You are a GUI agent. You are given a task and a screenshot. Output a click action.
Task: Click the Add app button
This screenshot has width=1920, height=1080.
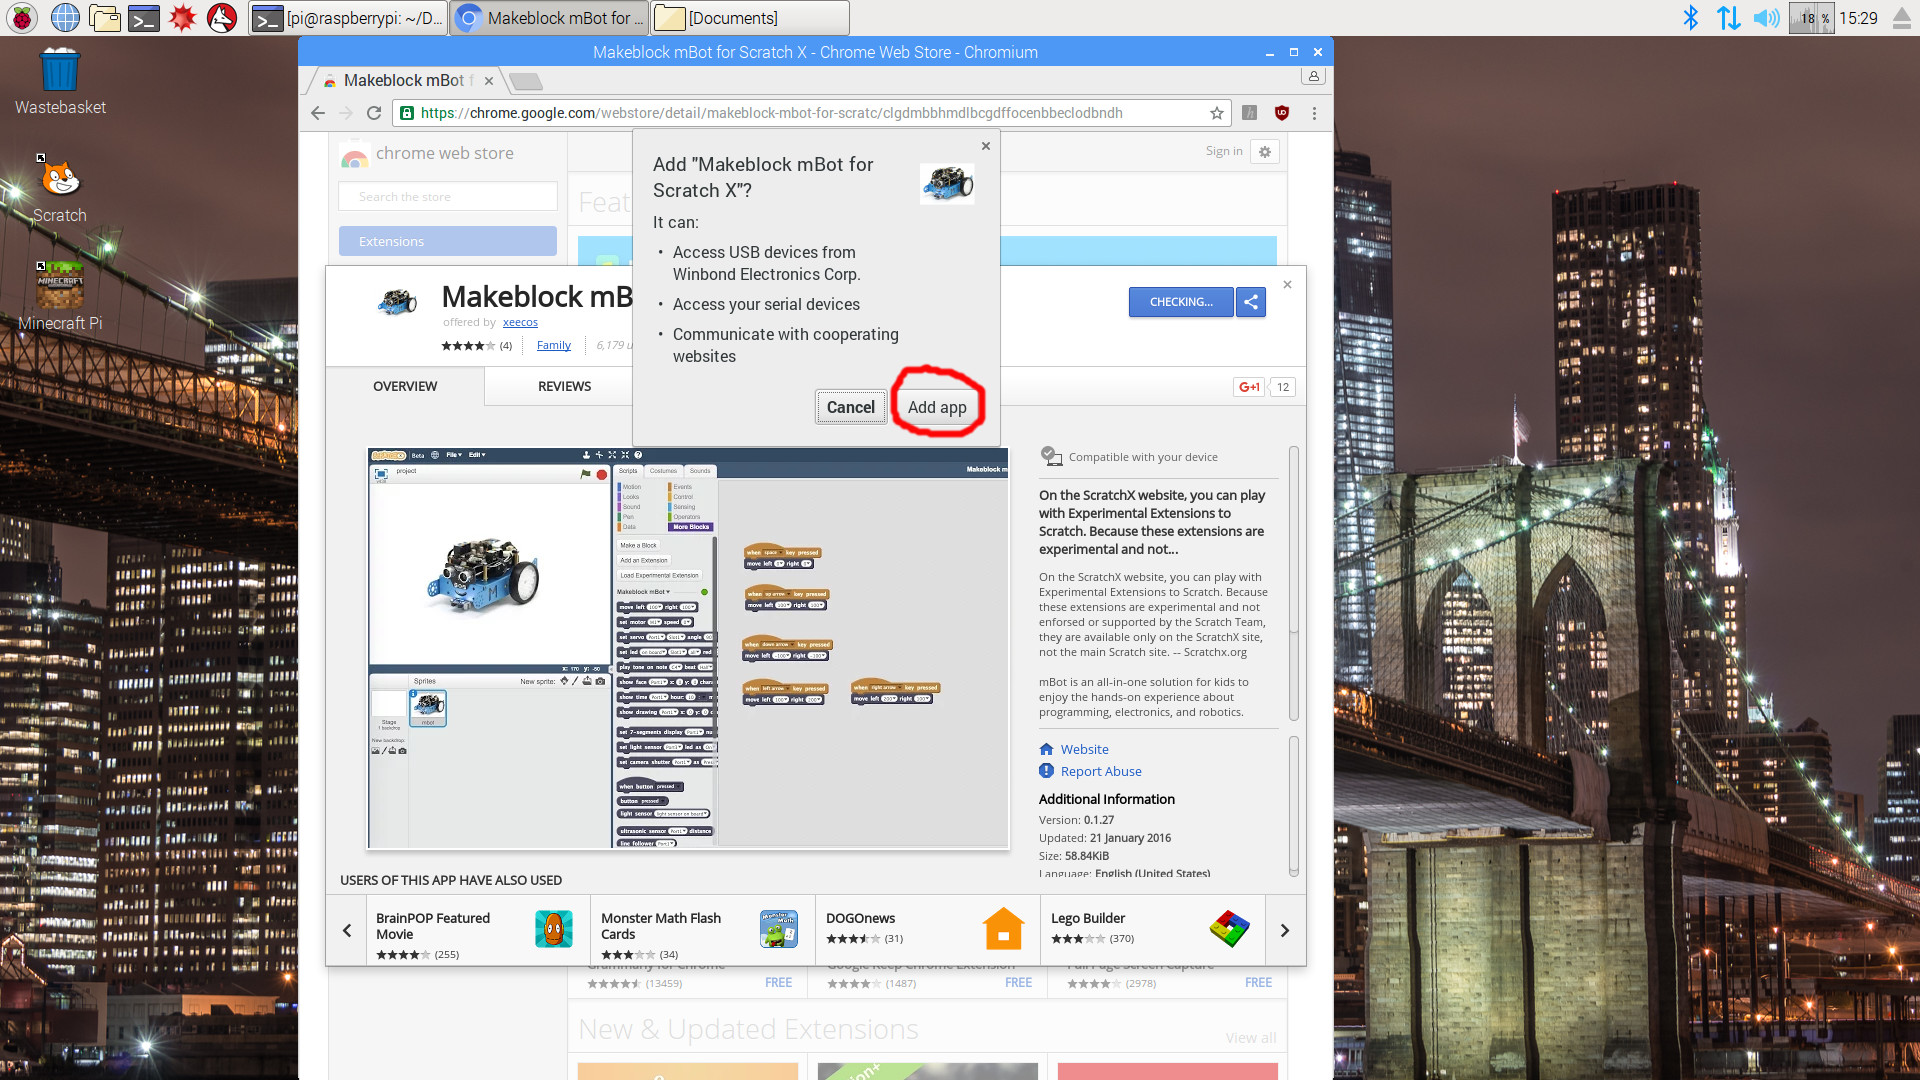936,406
